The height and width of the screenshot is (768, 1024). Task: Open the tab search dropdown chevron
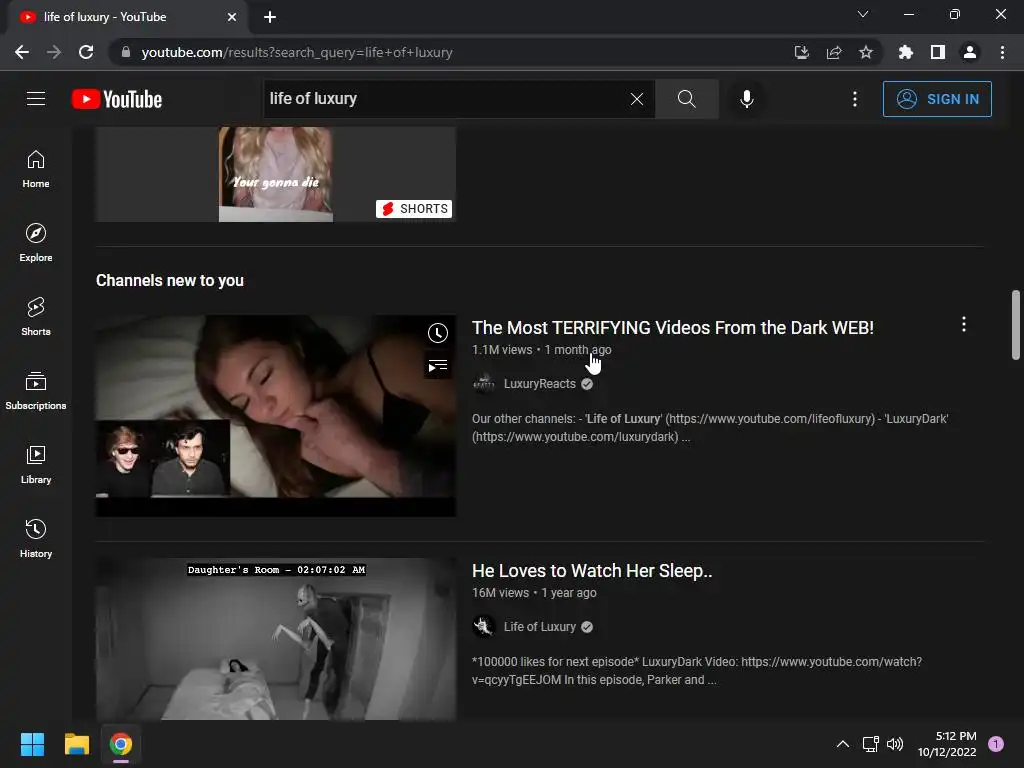pos(863,14)
